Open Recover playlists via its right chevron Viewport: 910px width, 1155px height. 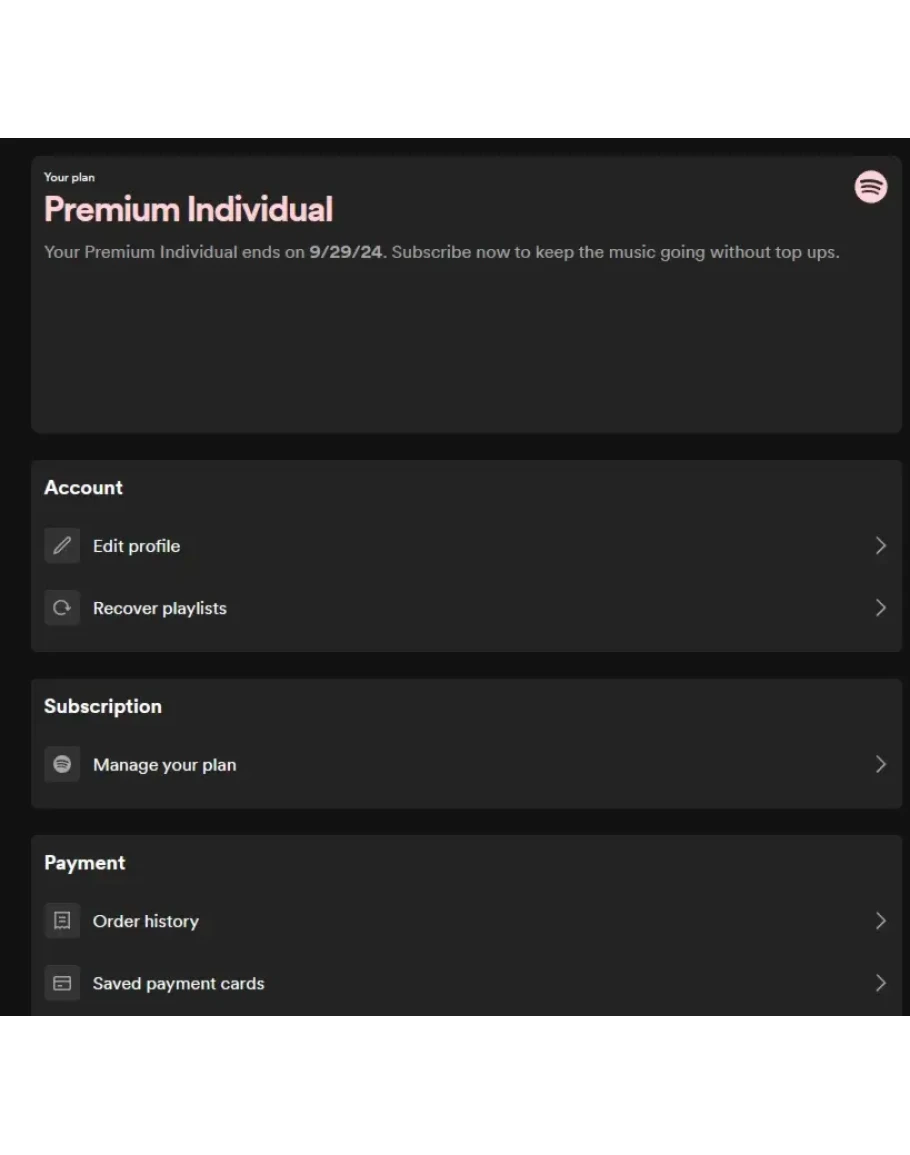880,608
